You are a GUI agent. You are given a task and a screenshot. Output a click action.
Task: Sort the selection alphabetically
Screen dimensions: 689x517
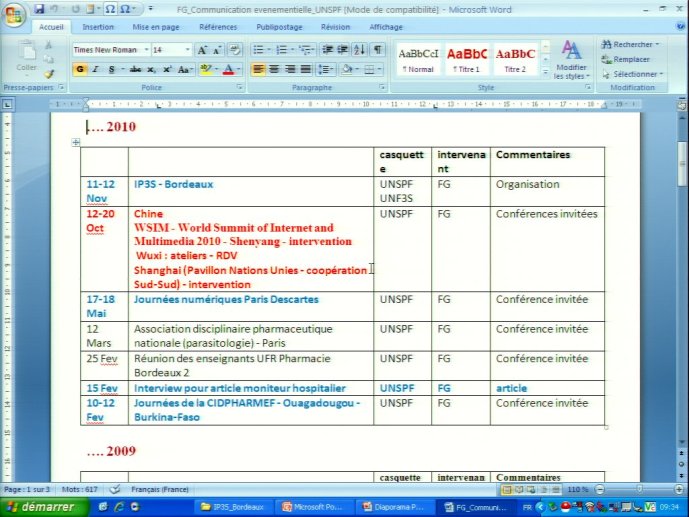tap(359, 50)
